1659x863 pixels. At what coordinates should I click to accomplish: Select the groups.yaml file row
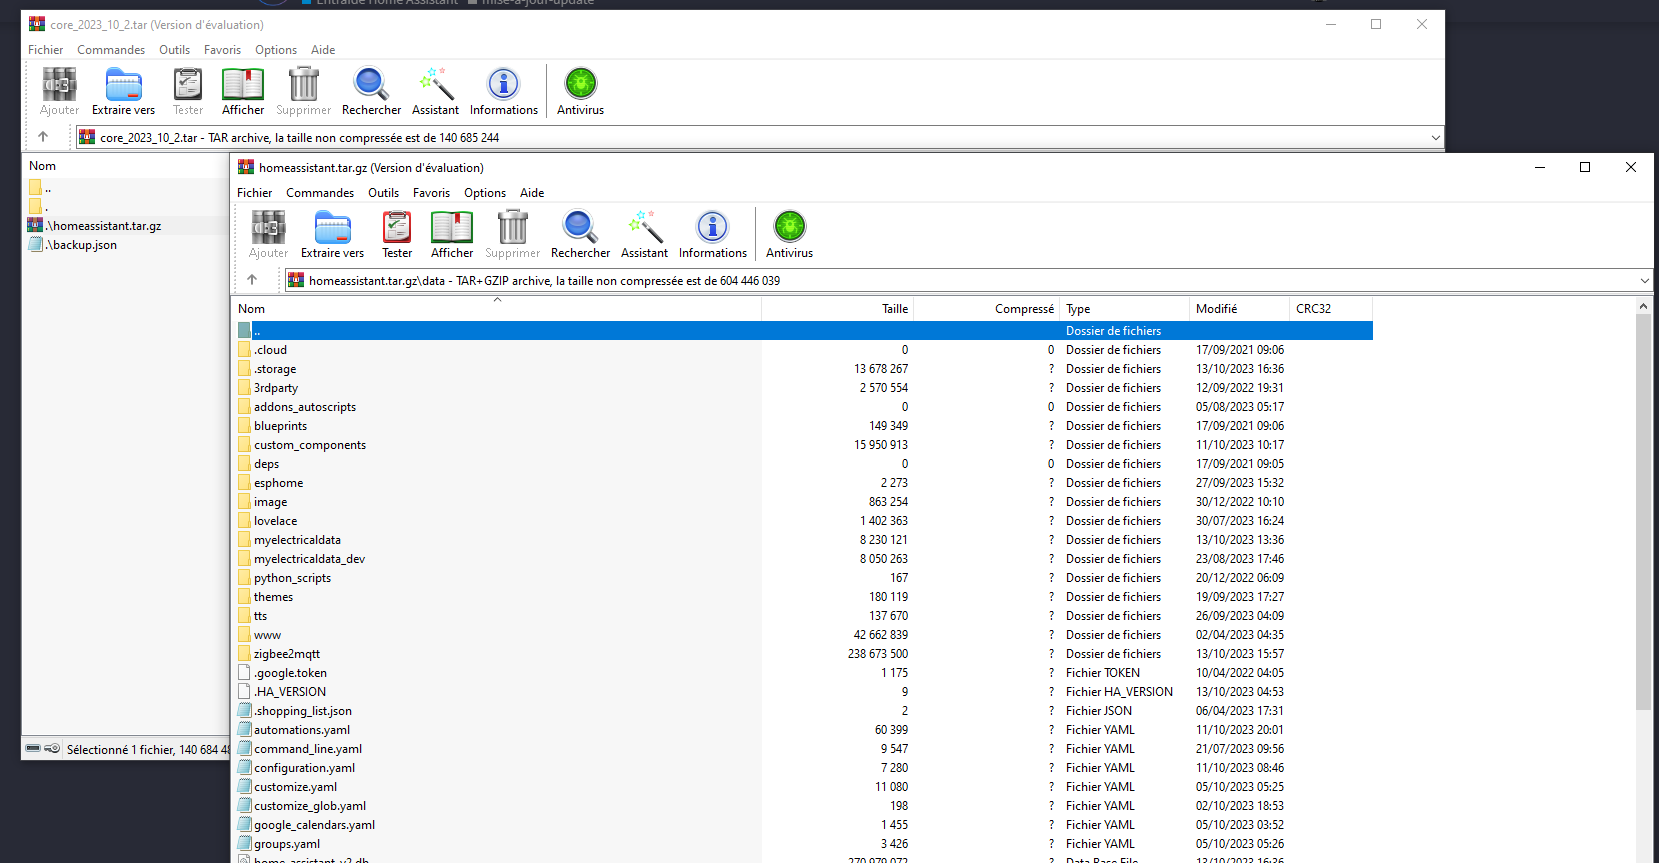pos(804,844)
